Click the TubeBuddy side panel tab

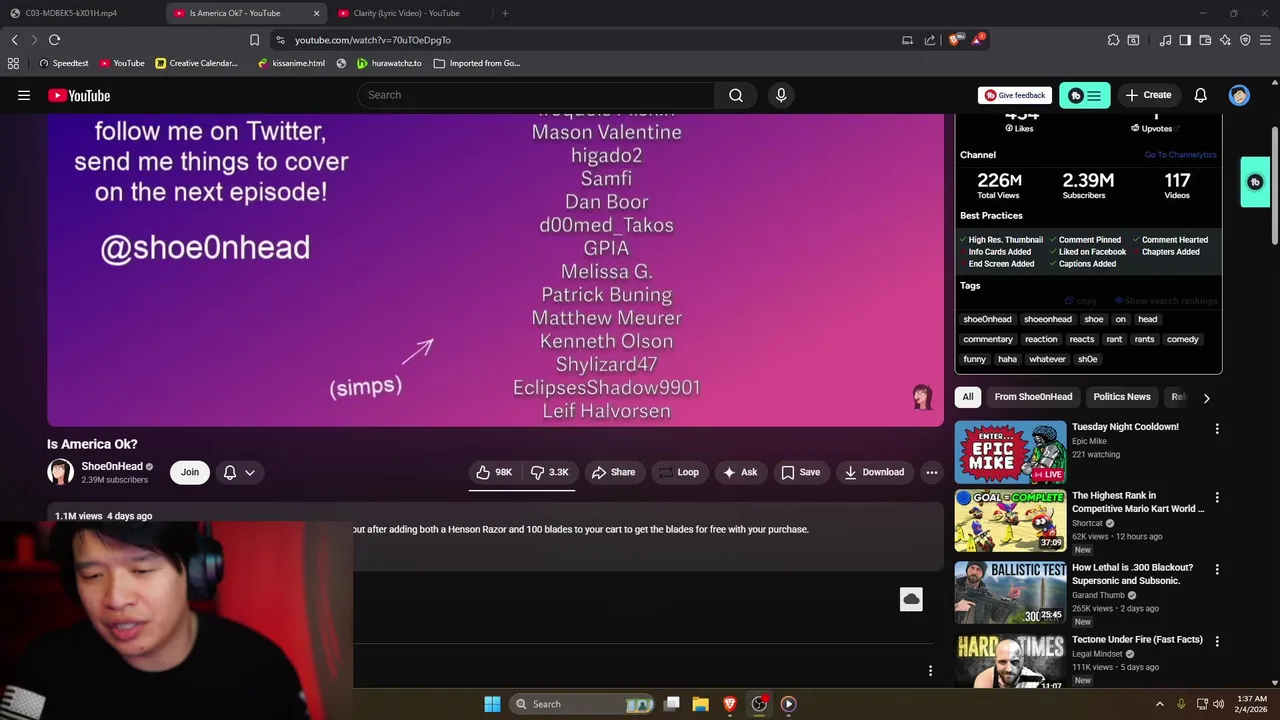click(x=1255, y=182)
